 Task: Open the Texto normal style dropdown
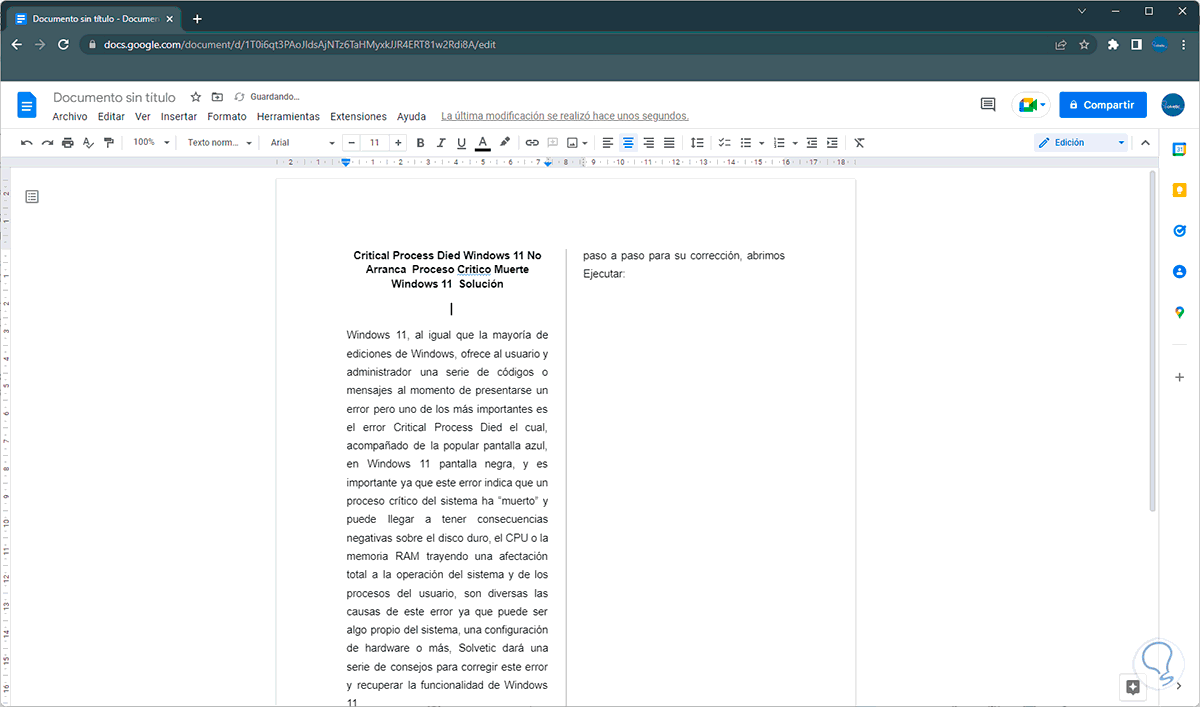tap(219, 143)
